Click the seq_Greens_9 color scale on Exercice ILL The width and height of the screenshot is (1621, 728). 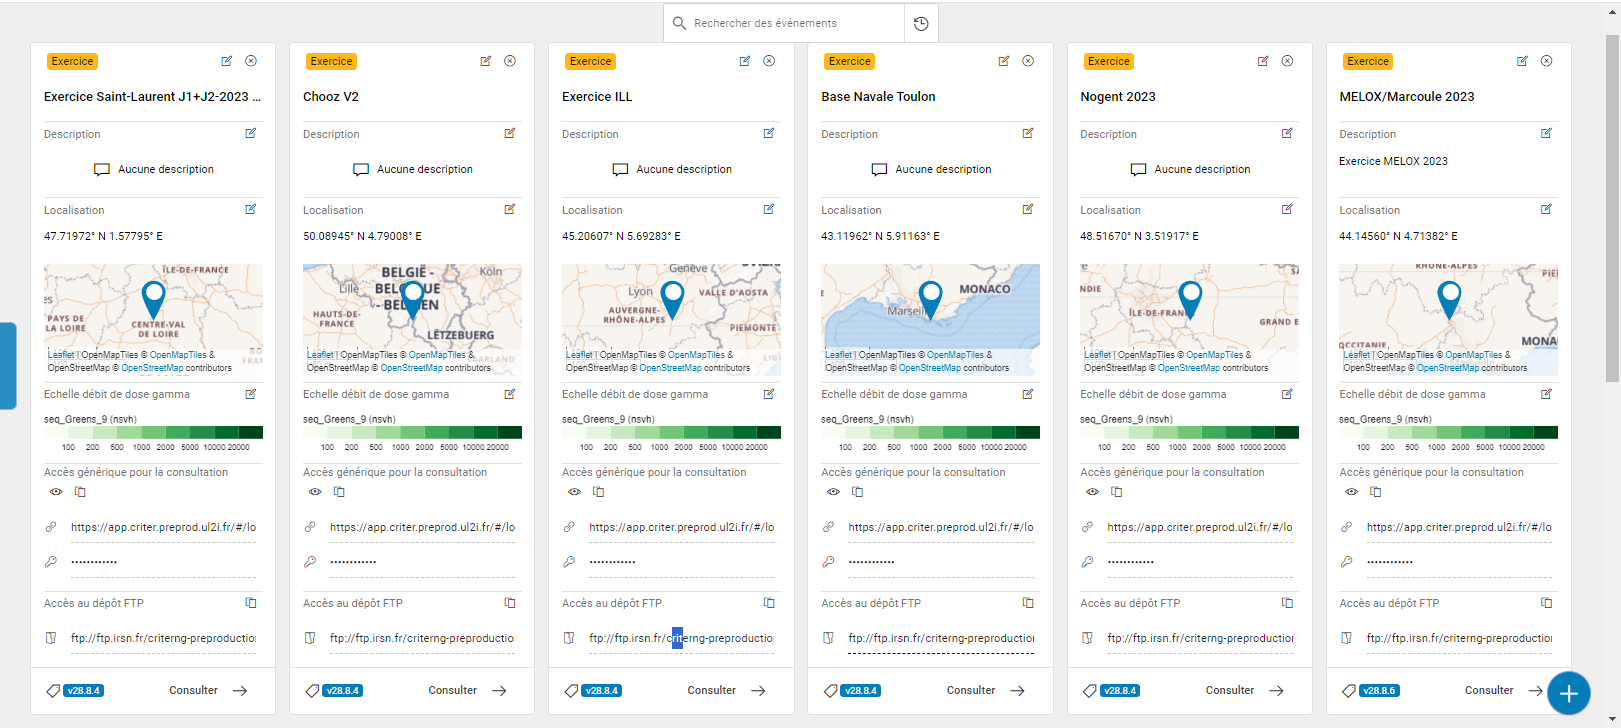pyautogui.click(x=671, y=433)
